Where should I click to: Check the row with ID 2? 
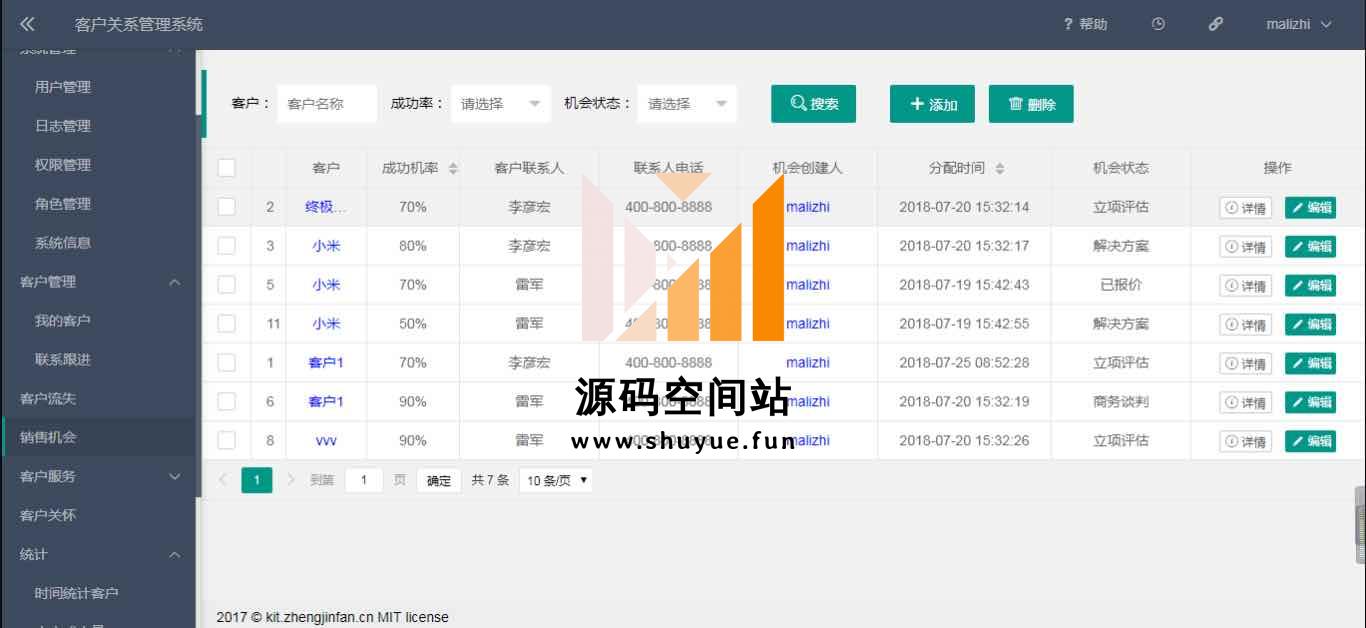tap(227, 207)
